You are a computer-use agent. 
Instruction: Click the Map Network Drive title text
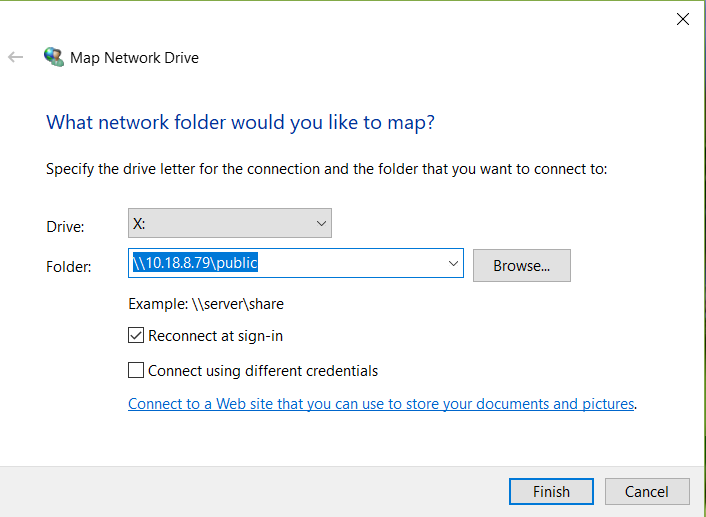(x=134, y=58)
